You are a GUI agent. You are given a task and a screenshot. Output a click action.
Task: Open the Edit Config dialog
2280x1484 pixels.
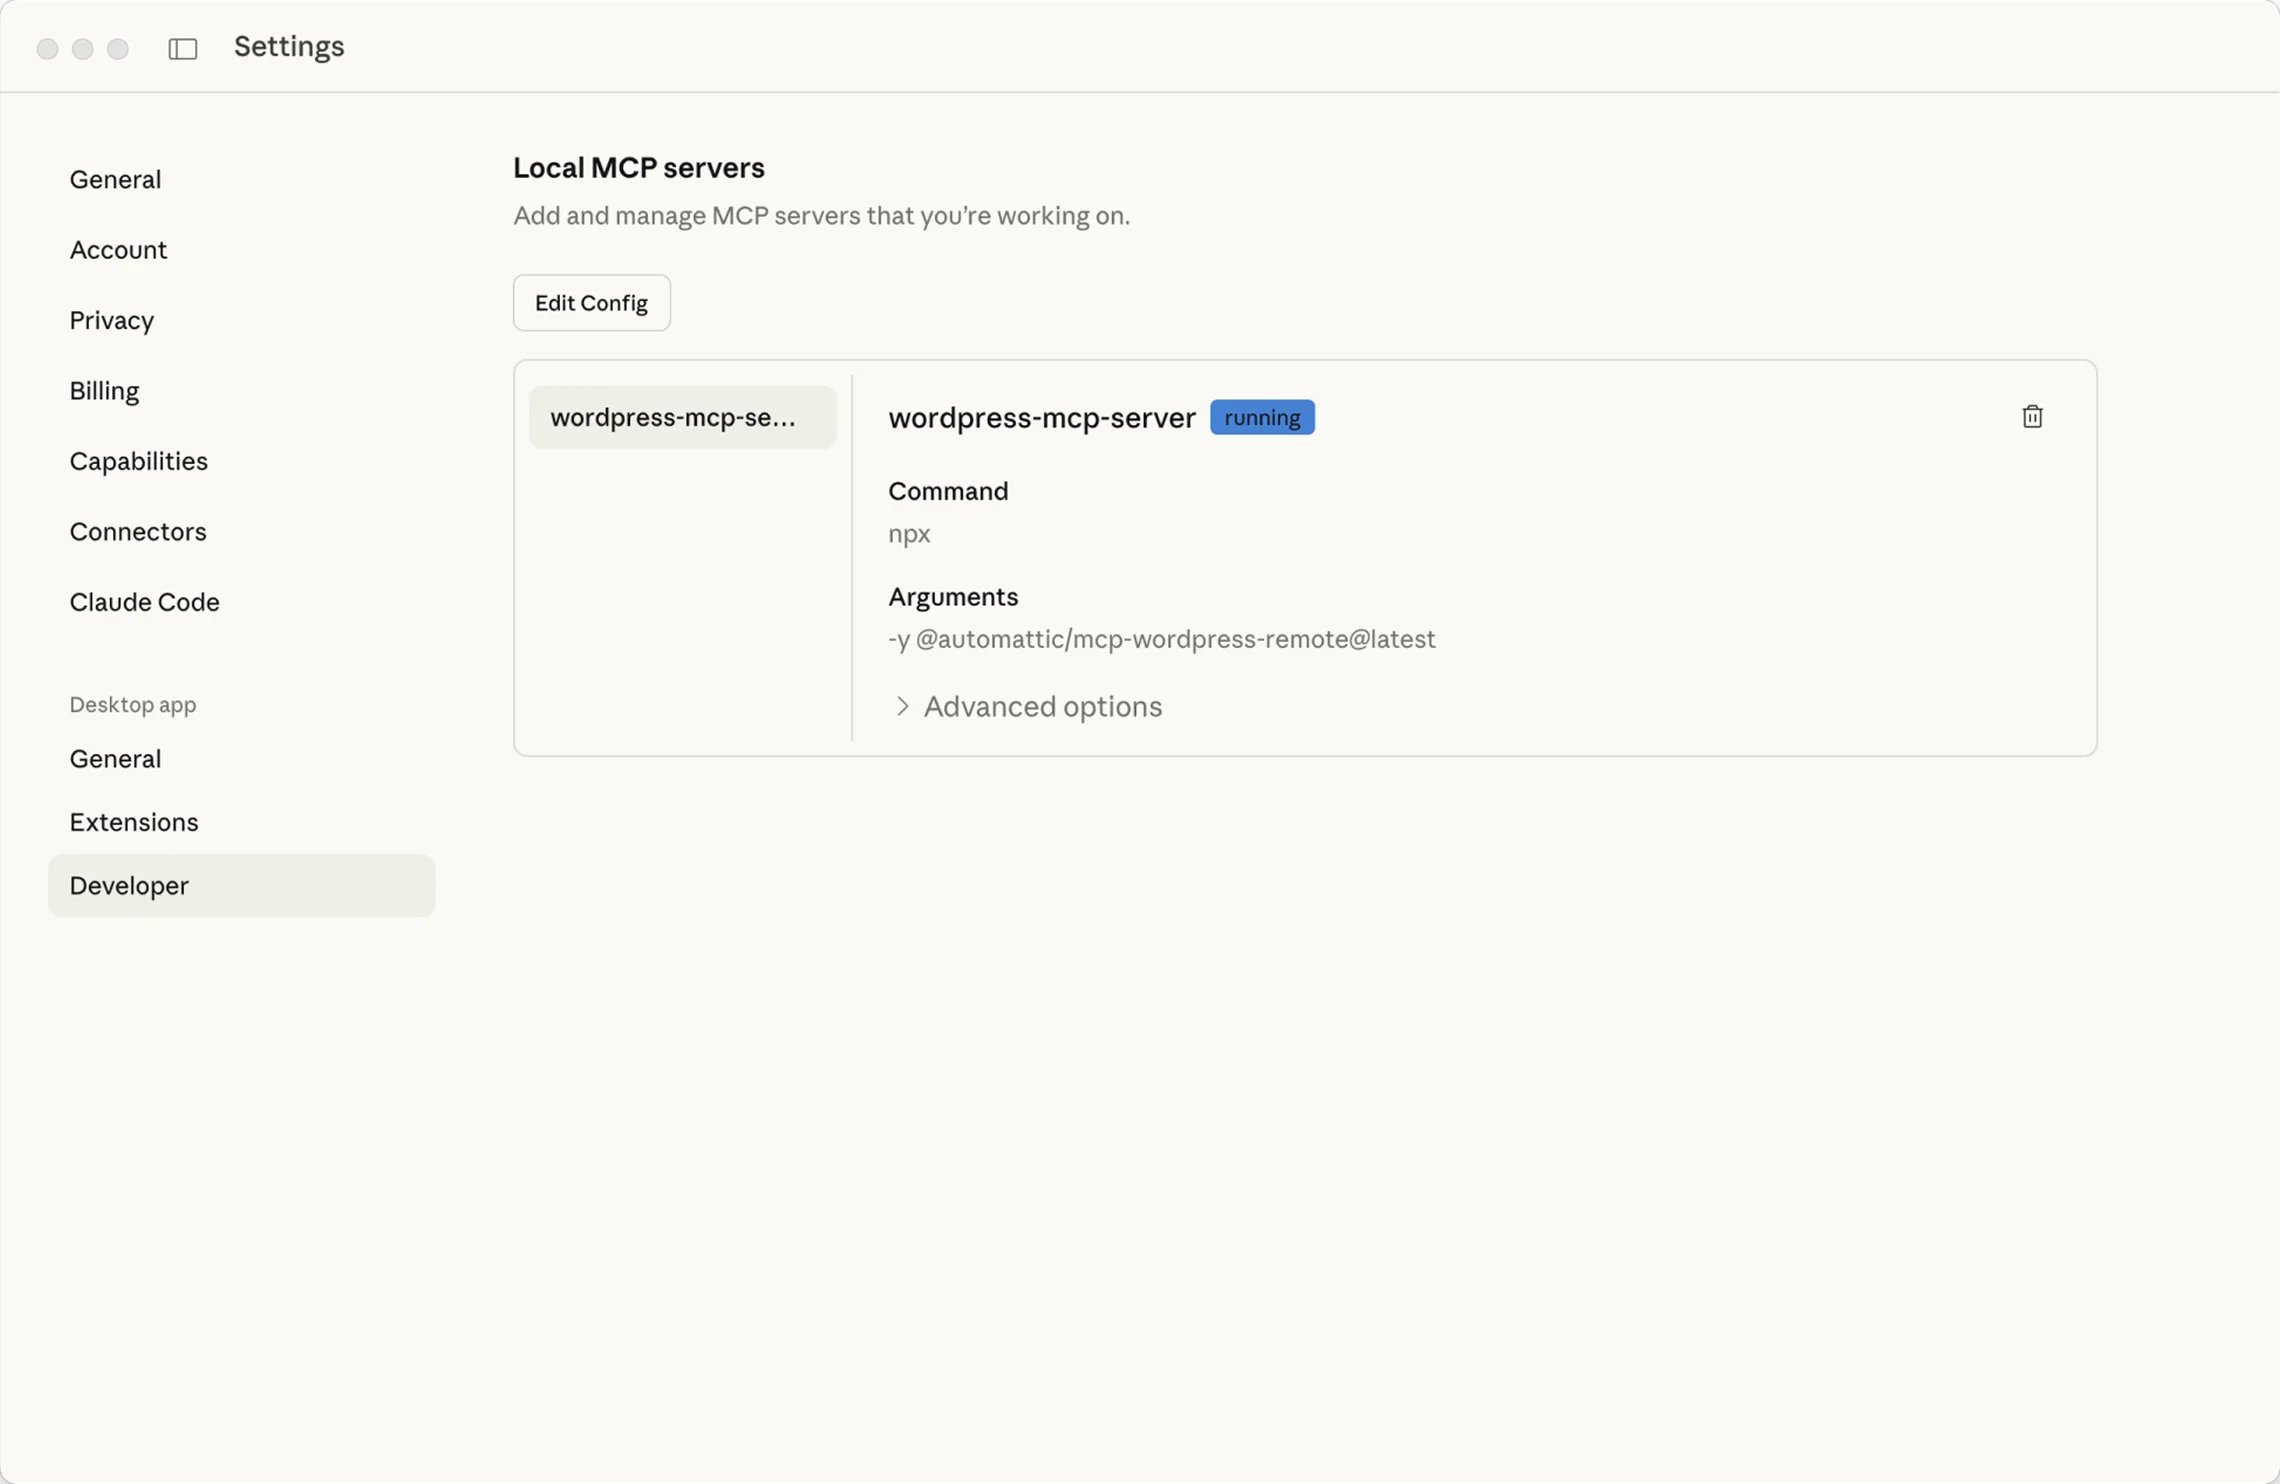coord(590,302)
